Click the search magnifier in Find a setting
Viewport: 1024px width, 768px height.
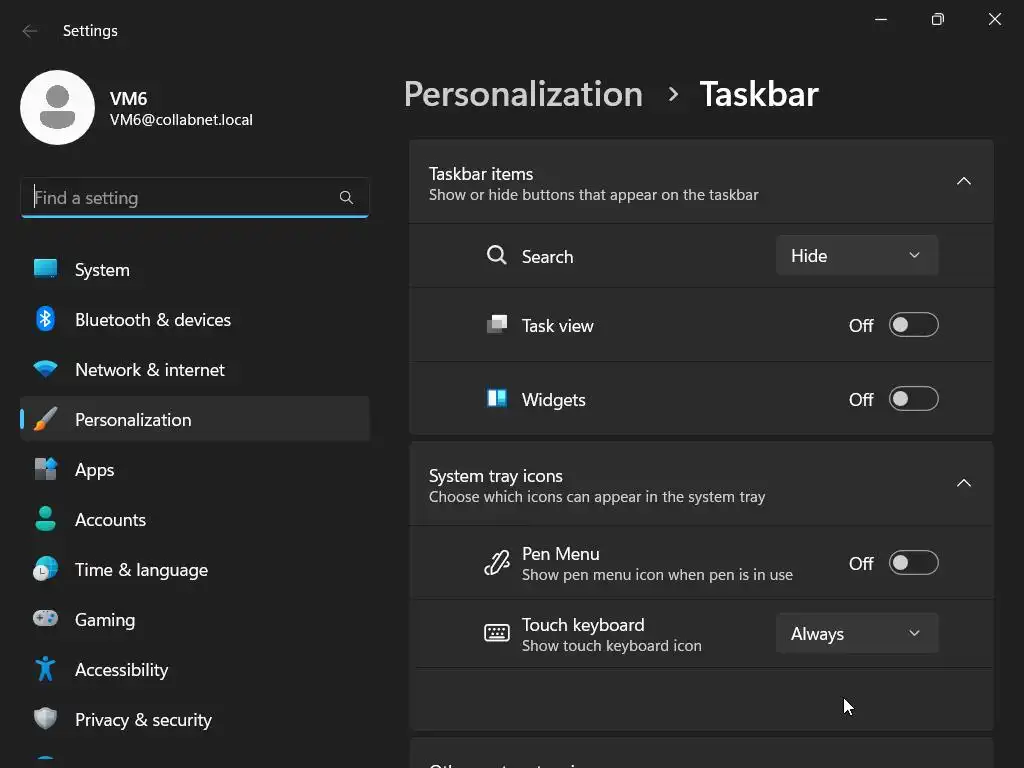click(346, 198)
